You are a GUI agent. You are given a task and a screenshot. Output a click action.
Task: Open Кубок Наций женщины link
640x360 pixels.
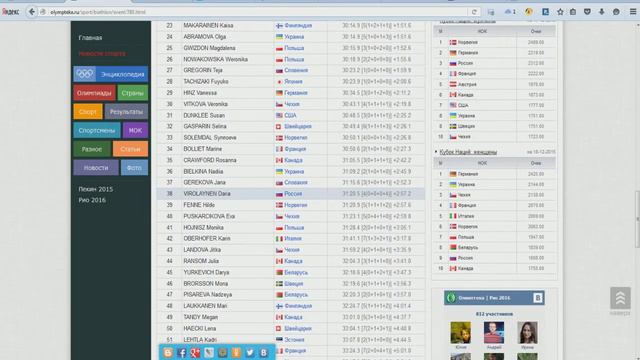pos(468,152)
